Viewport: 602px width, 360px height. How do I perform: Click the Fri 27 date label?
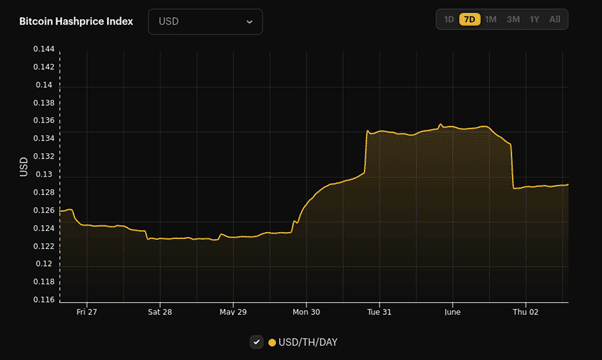87,312
